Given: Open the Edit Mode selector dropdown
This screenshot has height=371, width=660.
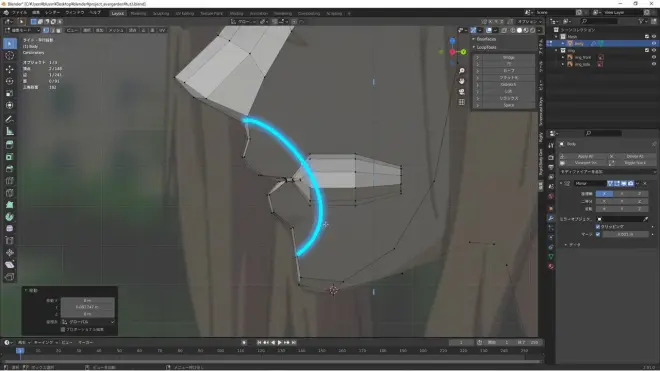Looking at the screenshot, I should coord(22,30).
